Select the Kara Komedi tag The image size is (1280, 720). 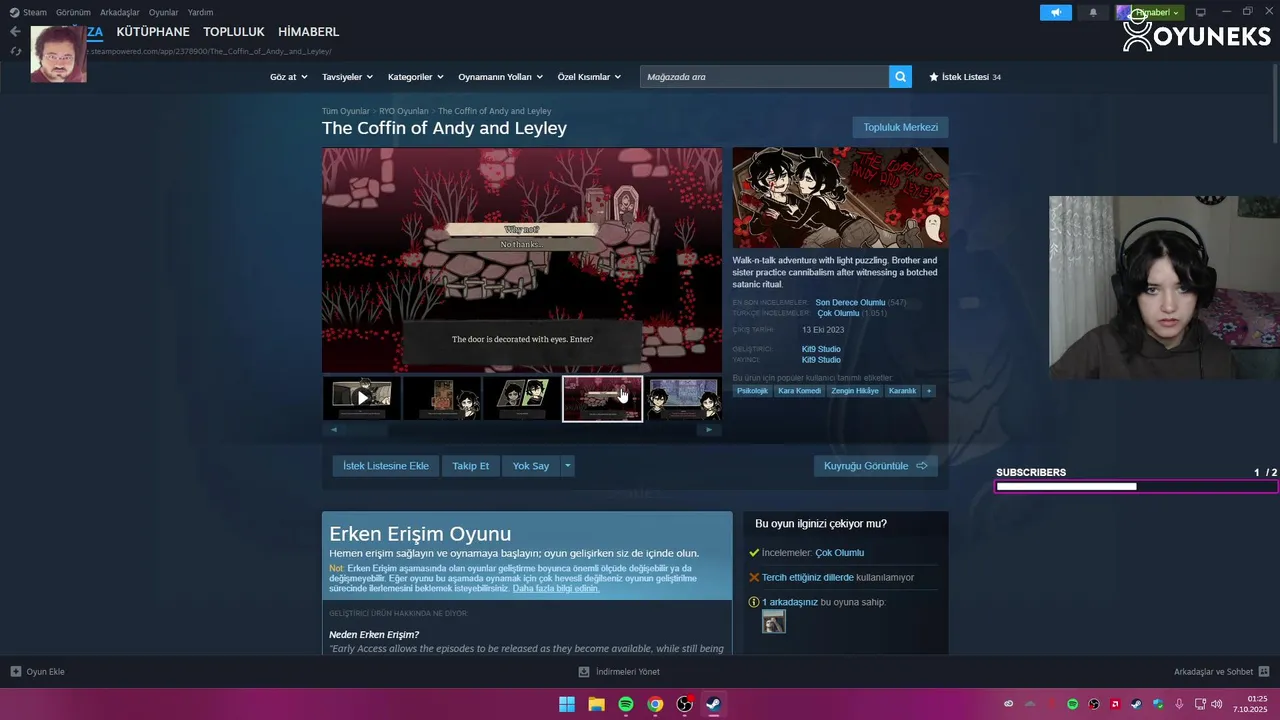click(x=799, y=391)
